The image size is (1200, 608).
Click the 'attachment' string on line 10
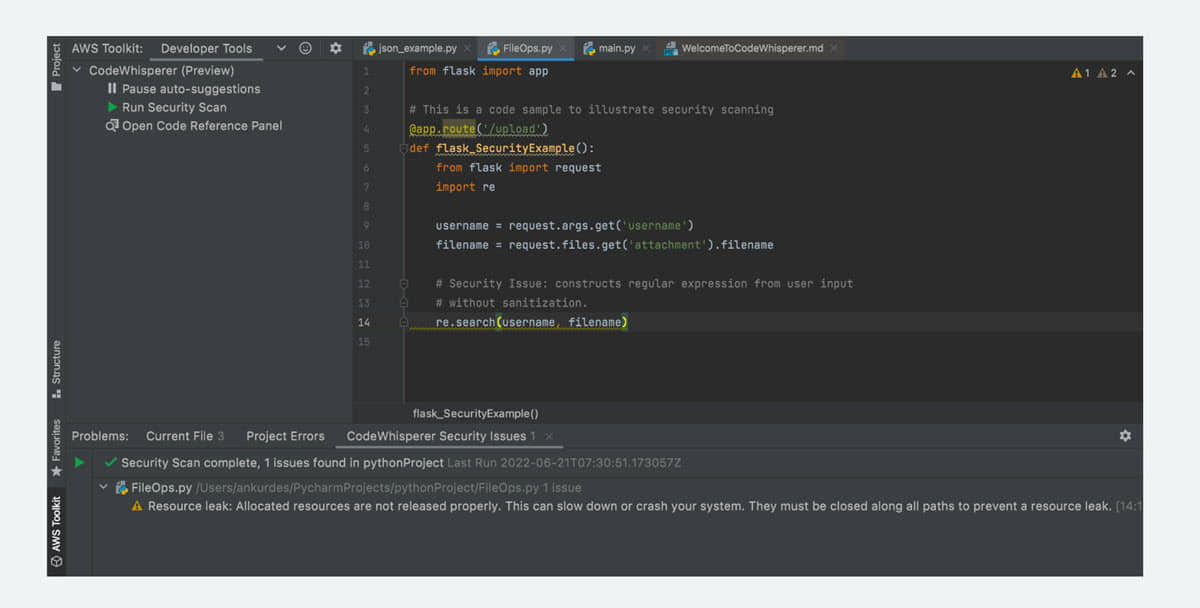click(667, 245)
